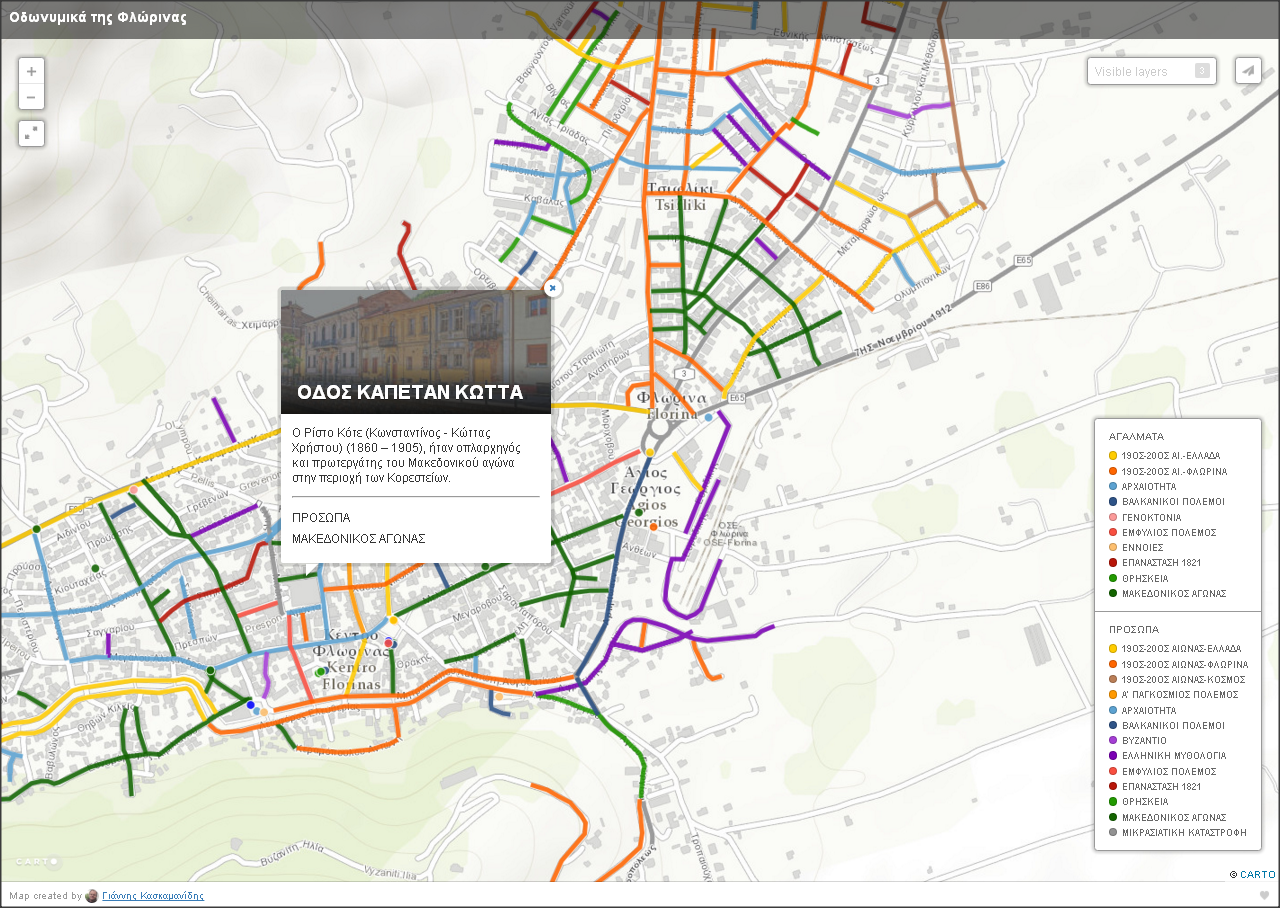Click the CARTO logo watermark

[x=36, y=861]
